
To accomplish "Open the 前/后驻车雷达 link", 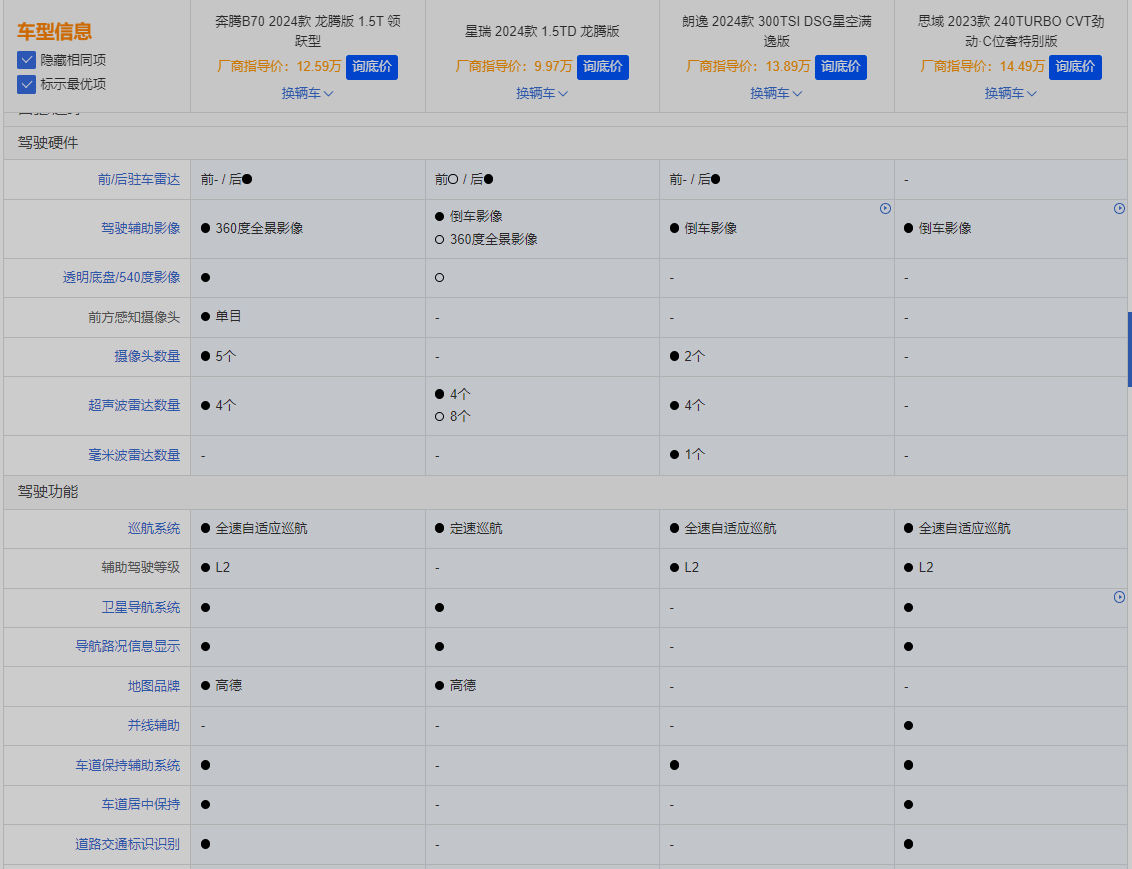I will [139, 179].
